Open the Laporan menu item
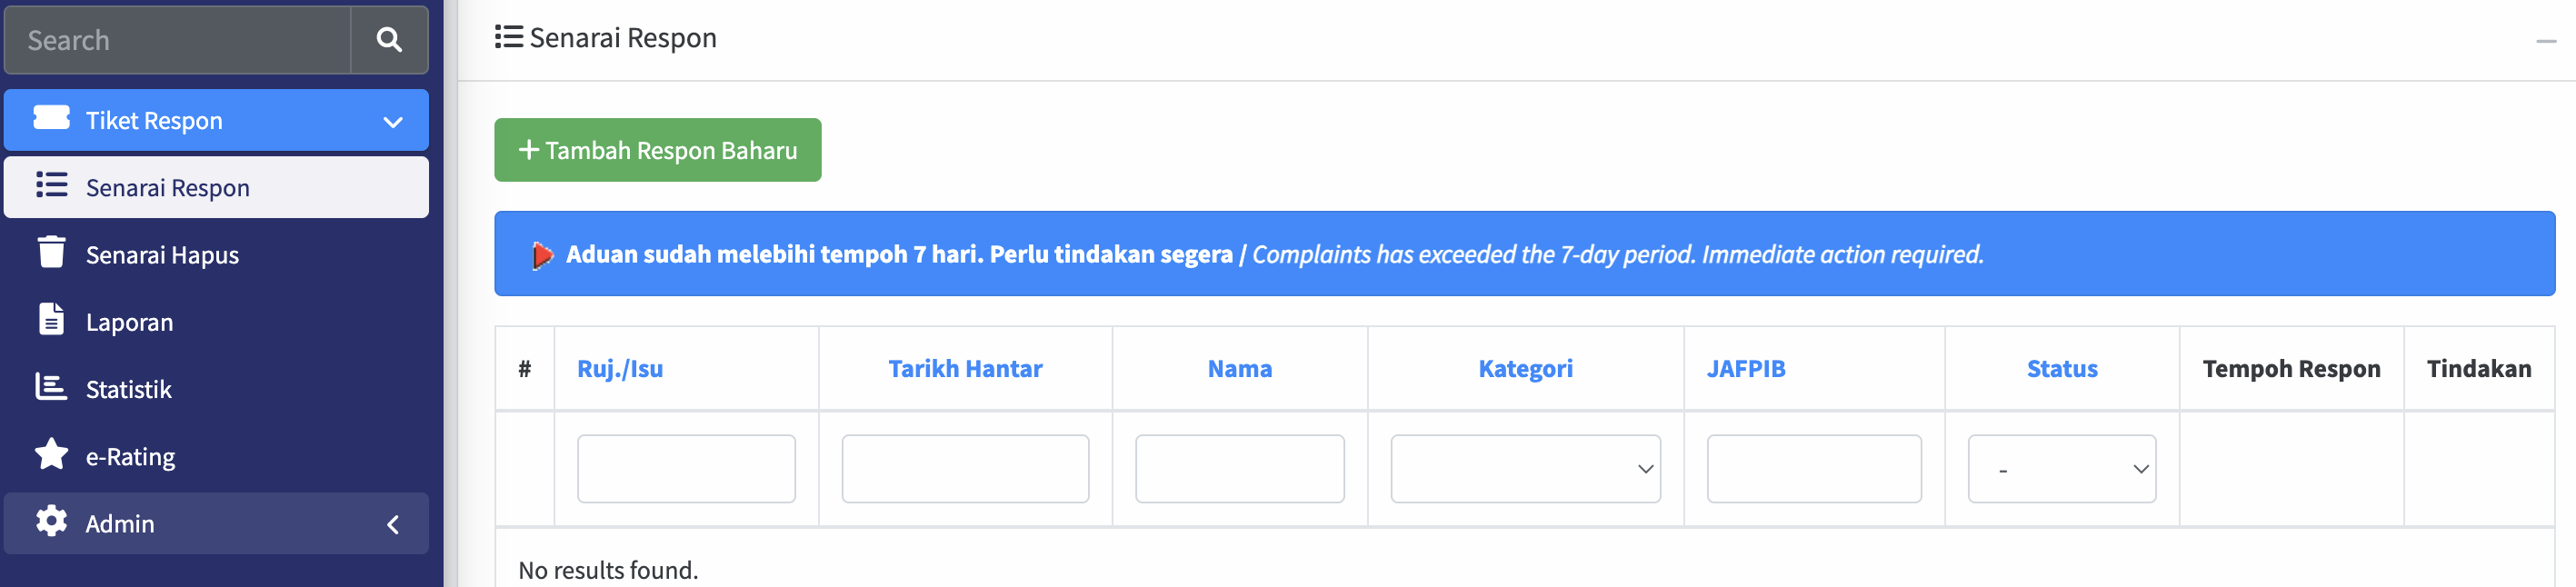Screen dimensions: 2576x587 tap(129, 322)
